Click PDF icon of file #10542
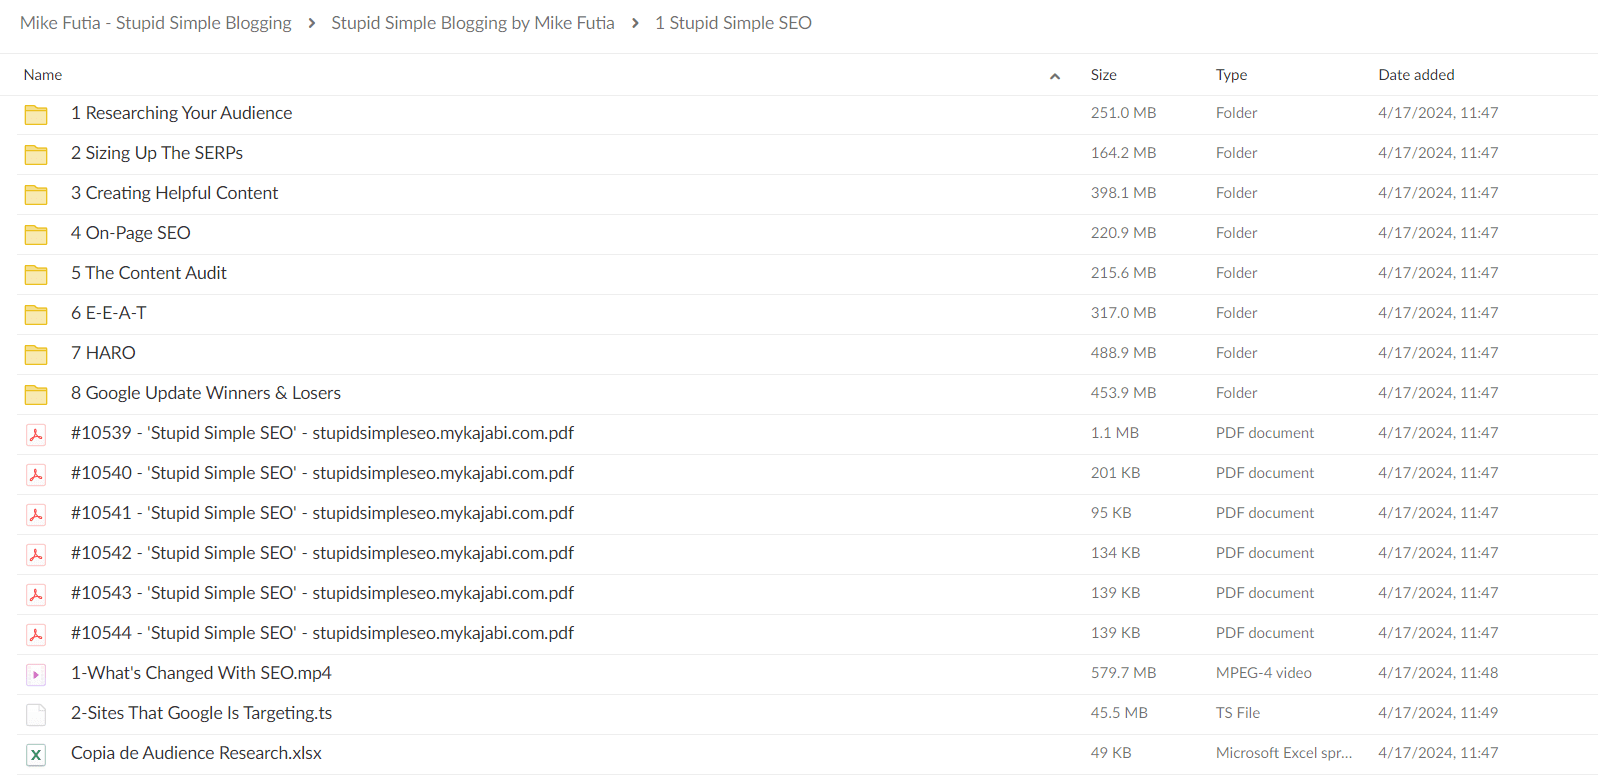 (x=36, y=555)
